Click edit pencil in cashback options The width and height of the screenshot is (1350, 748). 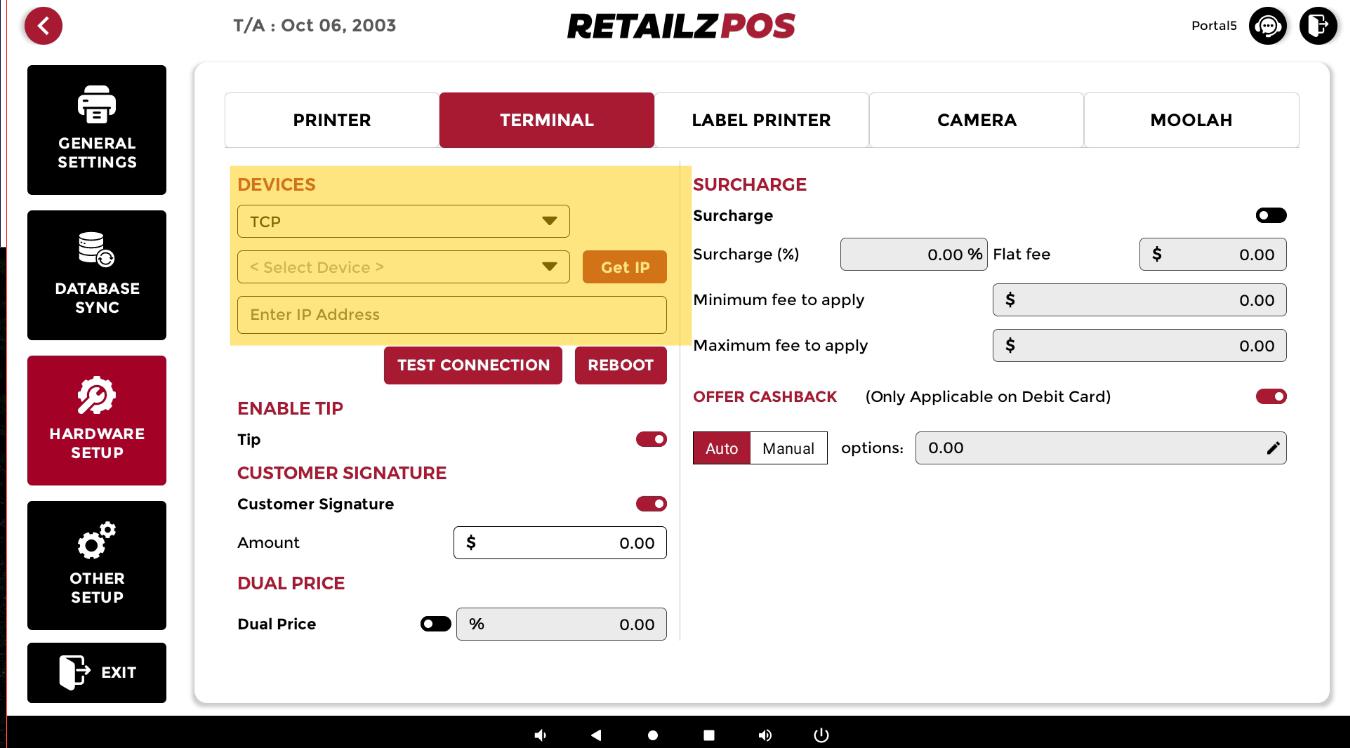(x=1272, y=448)
